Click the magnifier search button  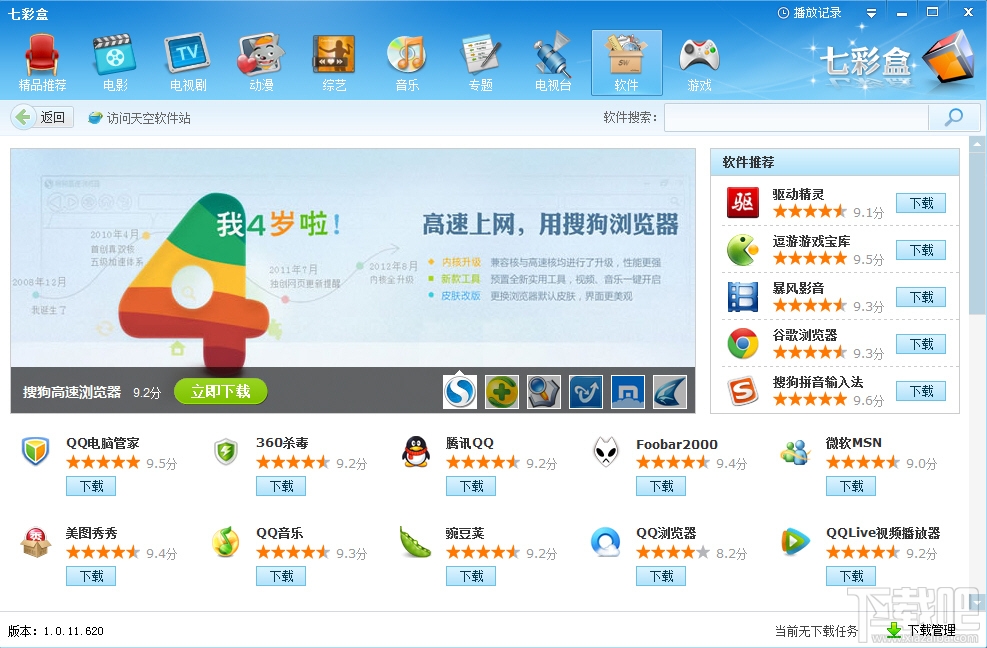pyautogui.click(x=954, y=118)
